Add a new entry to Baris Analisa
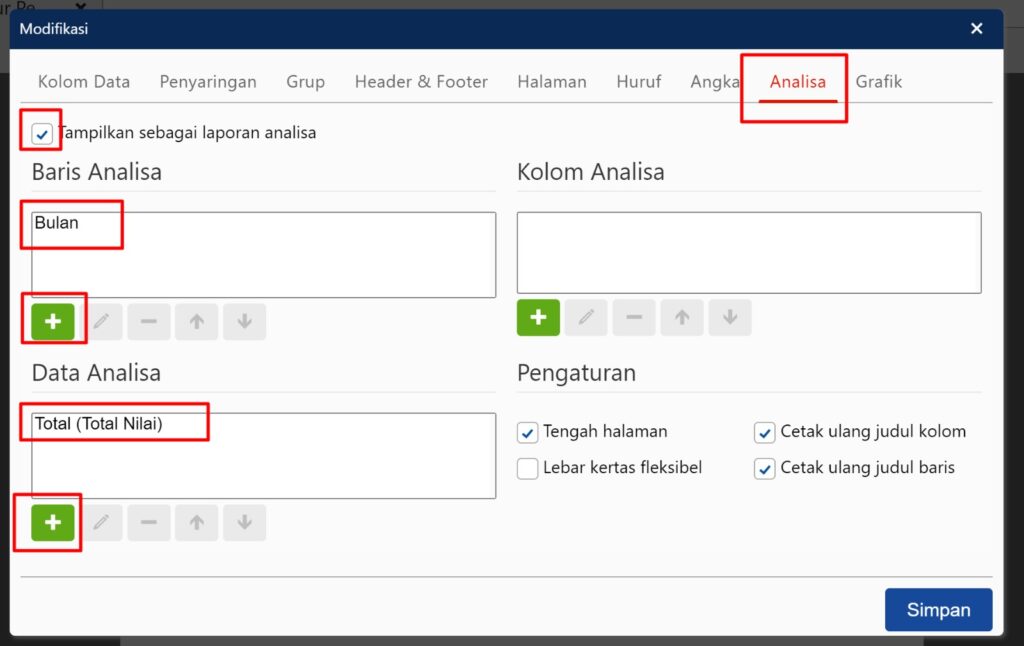Image resolution: width=1024 pixels, height=646 pixels. (53, 321)
